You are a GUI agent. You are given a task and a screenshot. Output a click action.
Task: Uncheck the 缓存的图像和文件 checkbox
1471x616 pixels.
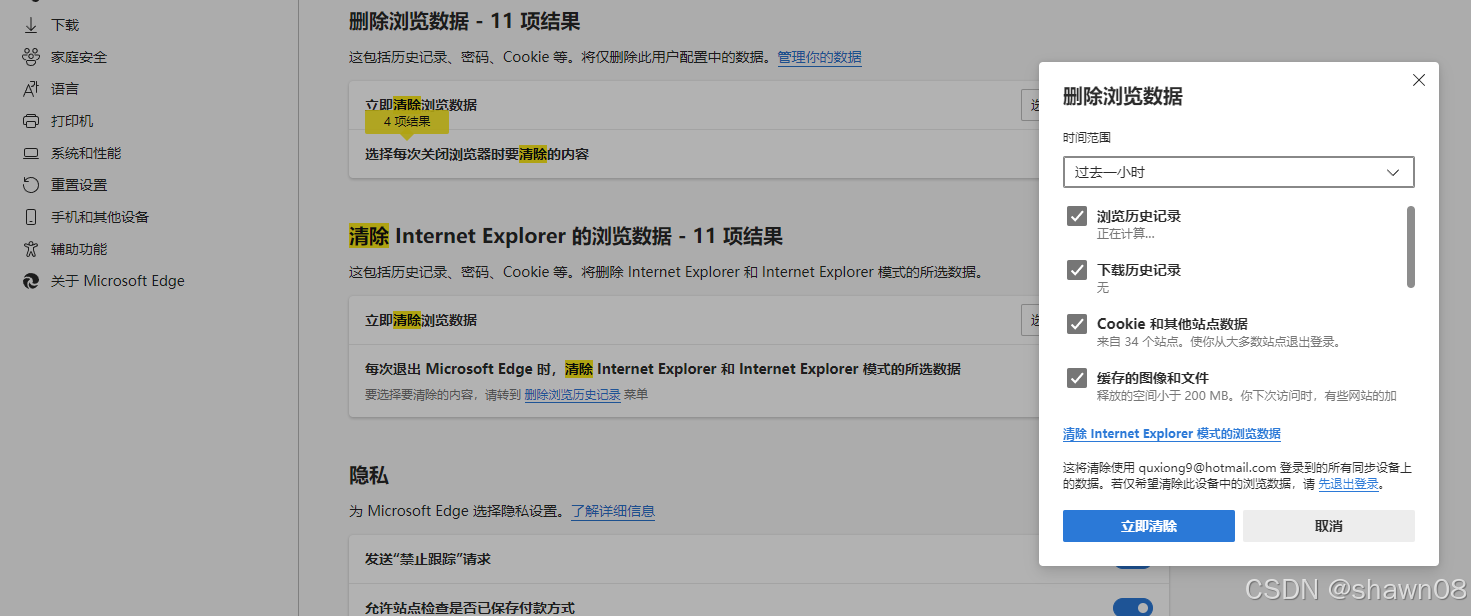[1077, 378]
